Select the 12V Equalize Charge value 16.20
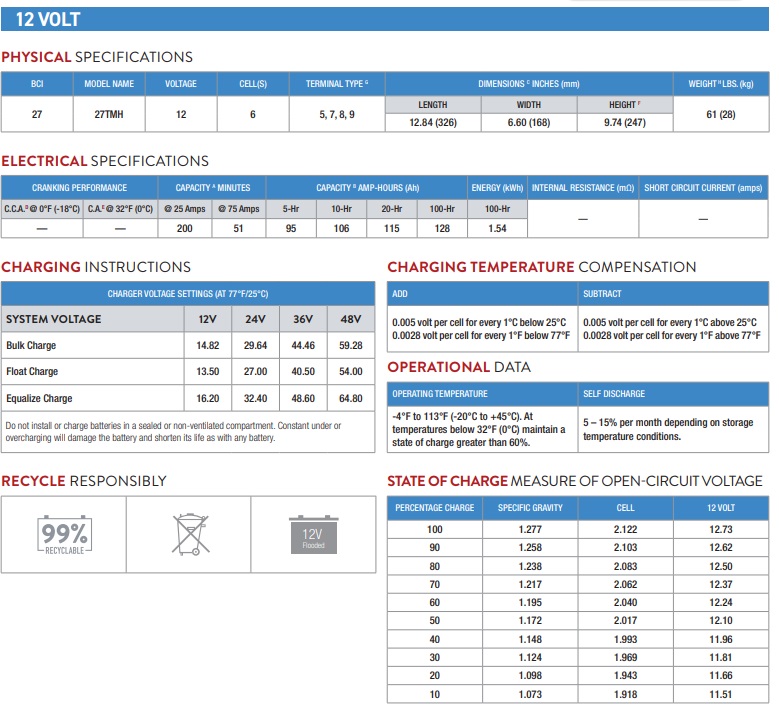 [x=208, y=398]
